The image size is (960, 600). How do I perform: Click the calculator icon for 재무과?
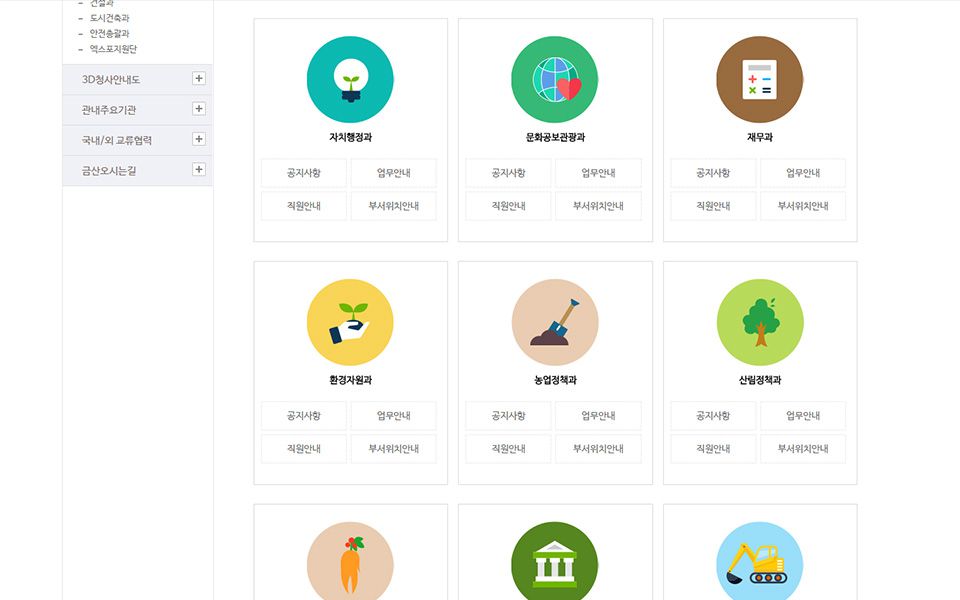tap(760, 80)
